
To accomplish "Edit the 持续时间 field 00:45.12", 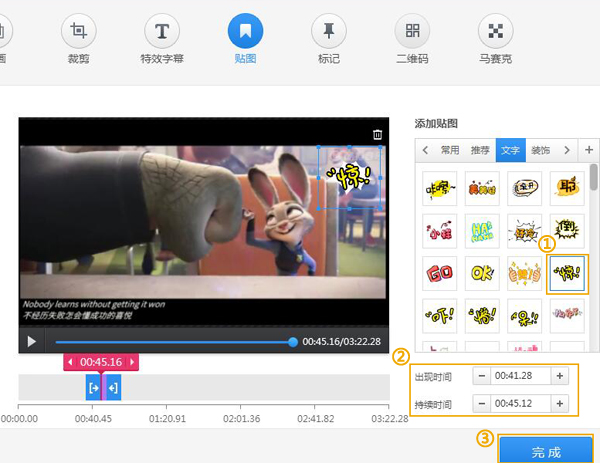I will 521,403.
